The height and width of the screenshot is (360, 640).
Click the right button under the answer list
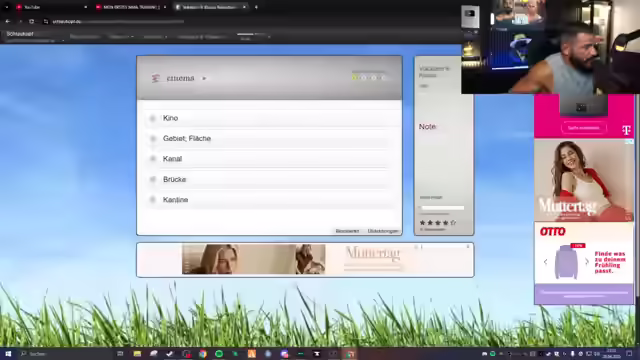point(382,231)
